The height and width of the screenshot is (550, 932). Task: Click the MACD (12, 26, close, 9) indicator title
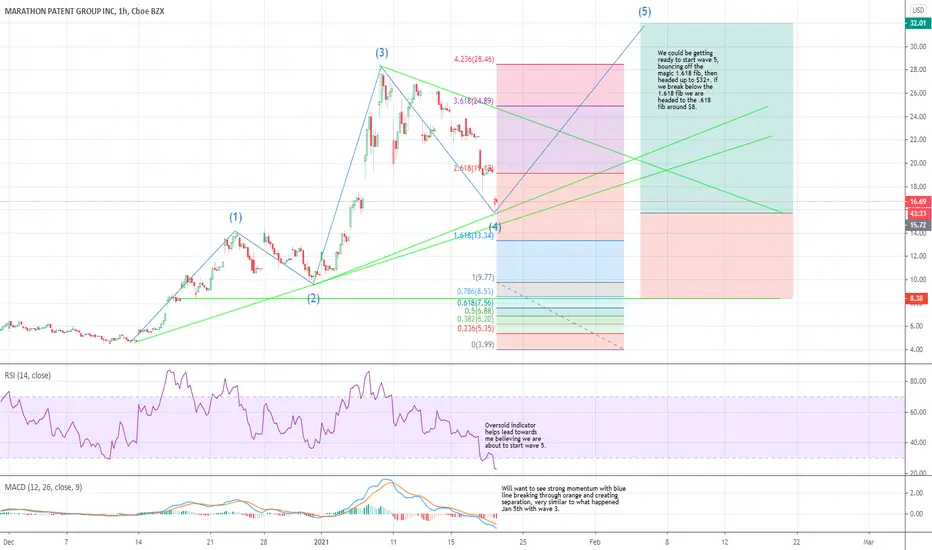43,487
